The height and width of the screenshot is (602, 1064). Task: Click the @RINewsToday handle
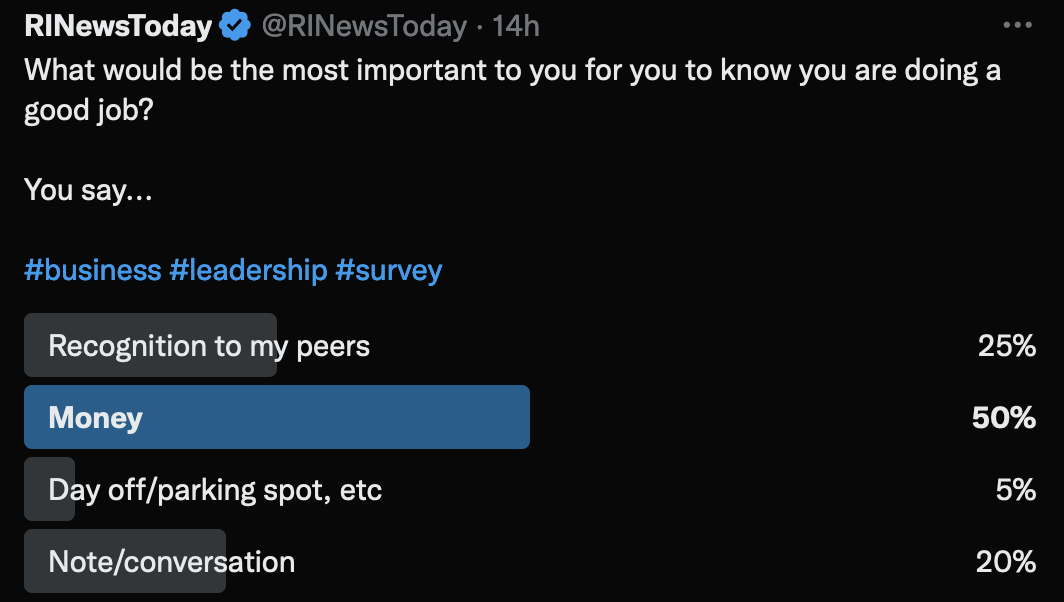tap(364, 26)
